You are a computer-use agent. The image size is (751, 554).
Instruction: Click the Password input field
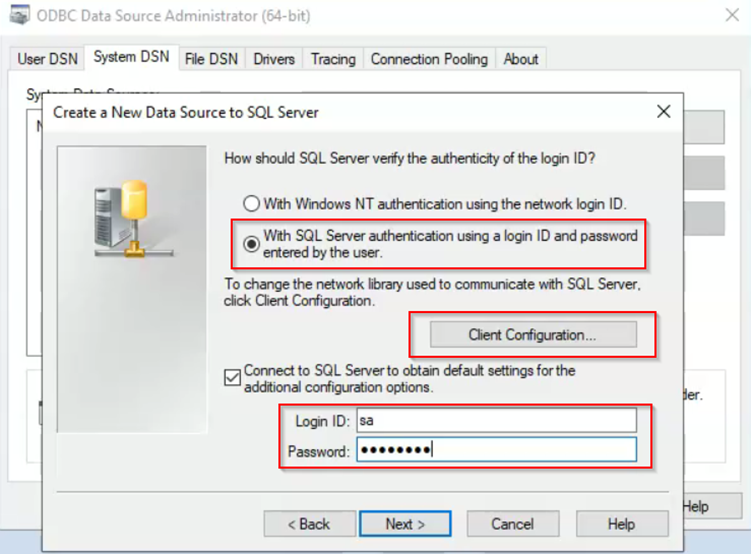pos(497,450)
